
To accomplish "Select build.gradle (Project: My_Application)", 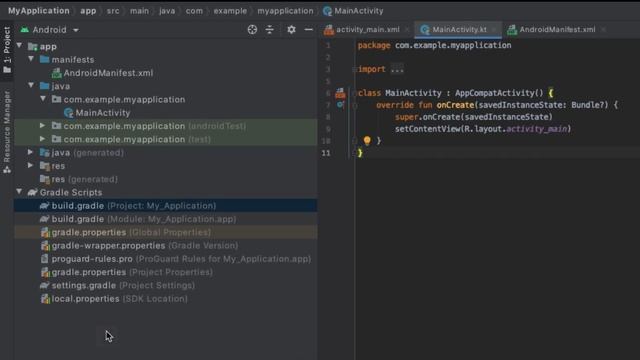I will point(166,206).
